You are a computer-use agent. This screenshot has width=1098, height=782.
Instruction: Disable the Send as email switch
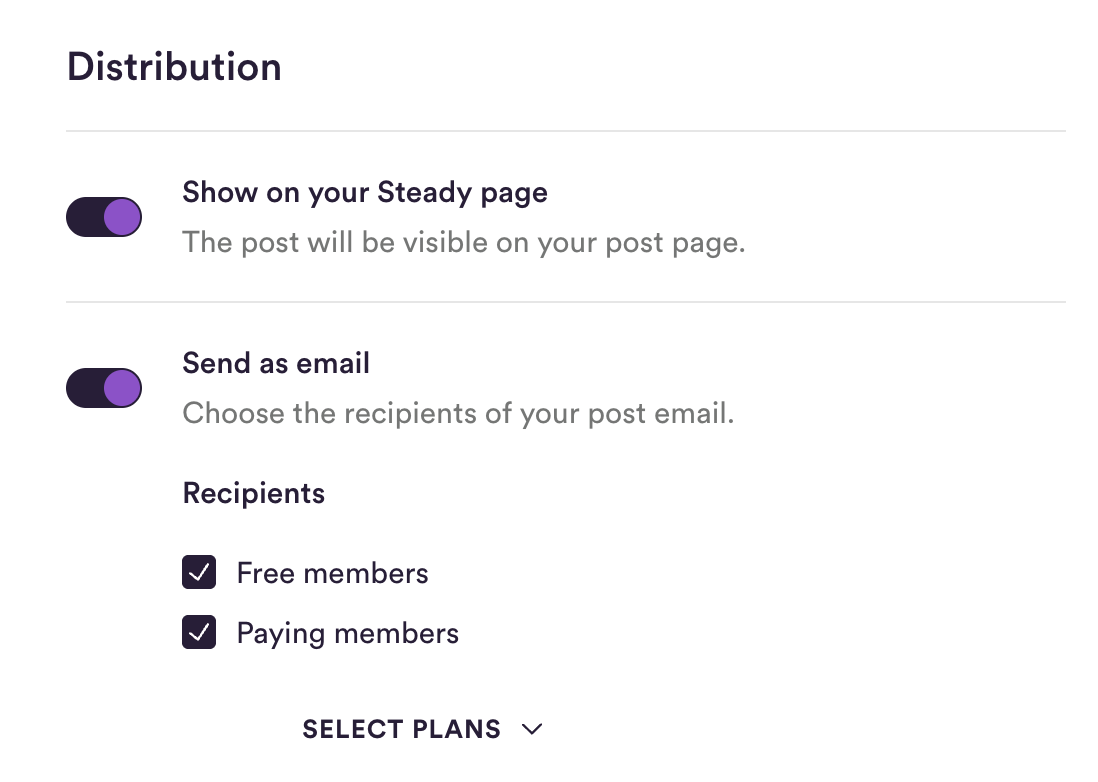point(104,388)
